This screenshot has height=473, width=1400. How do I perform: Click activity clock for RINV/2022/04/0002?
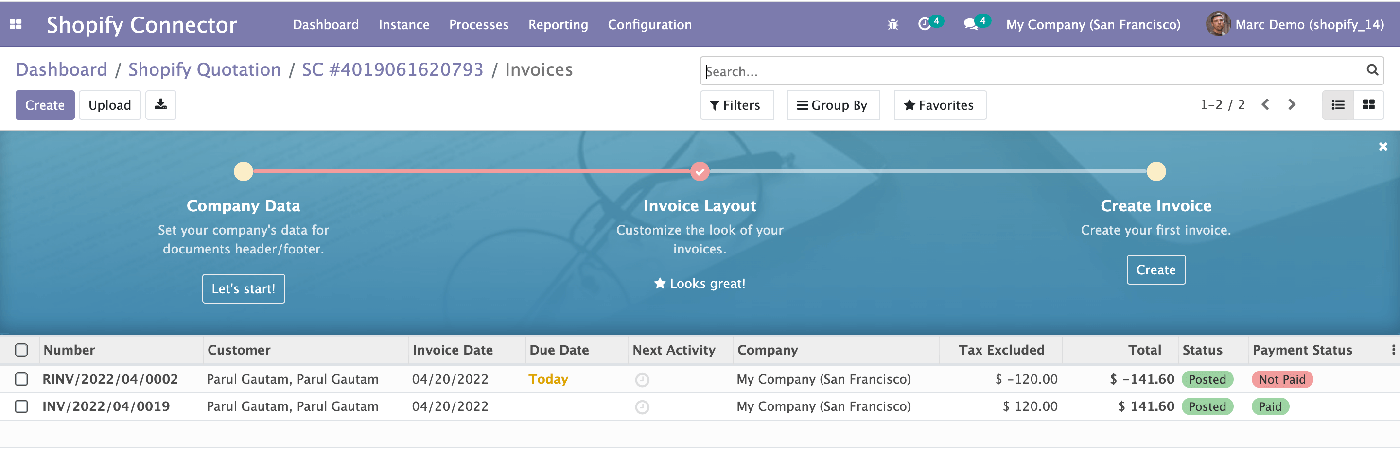pos(642,380)
